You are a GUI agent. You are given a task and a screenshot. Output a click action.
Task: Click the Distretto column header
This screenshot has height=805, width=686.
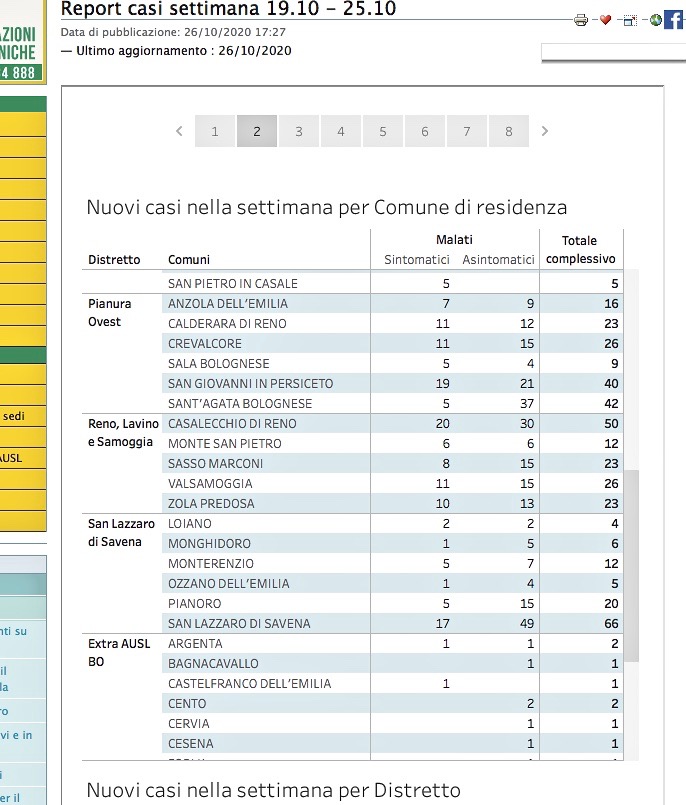click(x=114, y=260)
